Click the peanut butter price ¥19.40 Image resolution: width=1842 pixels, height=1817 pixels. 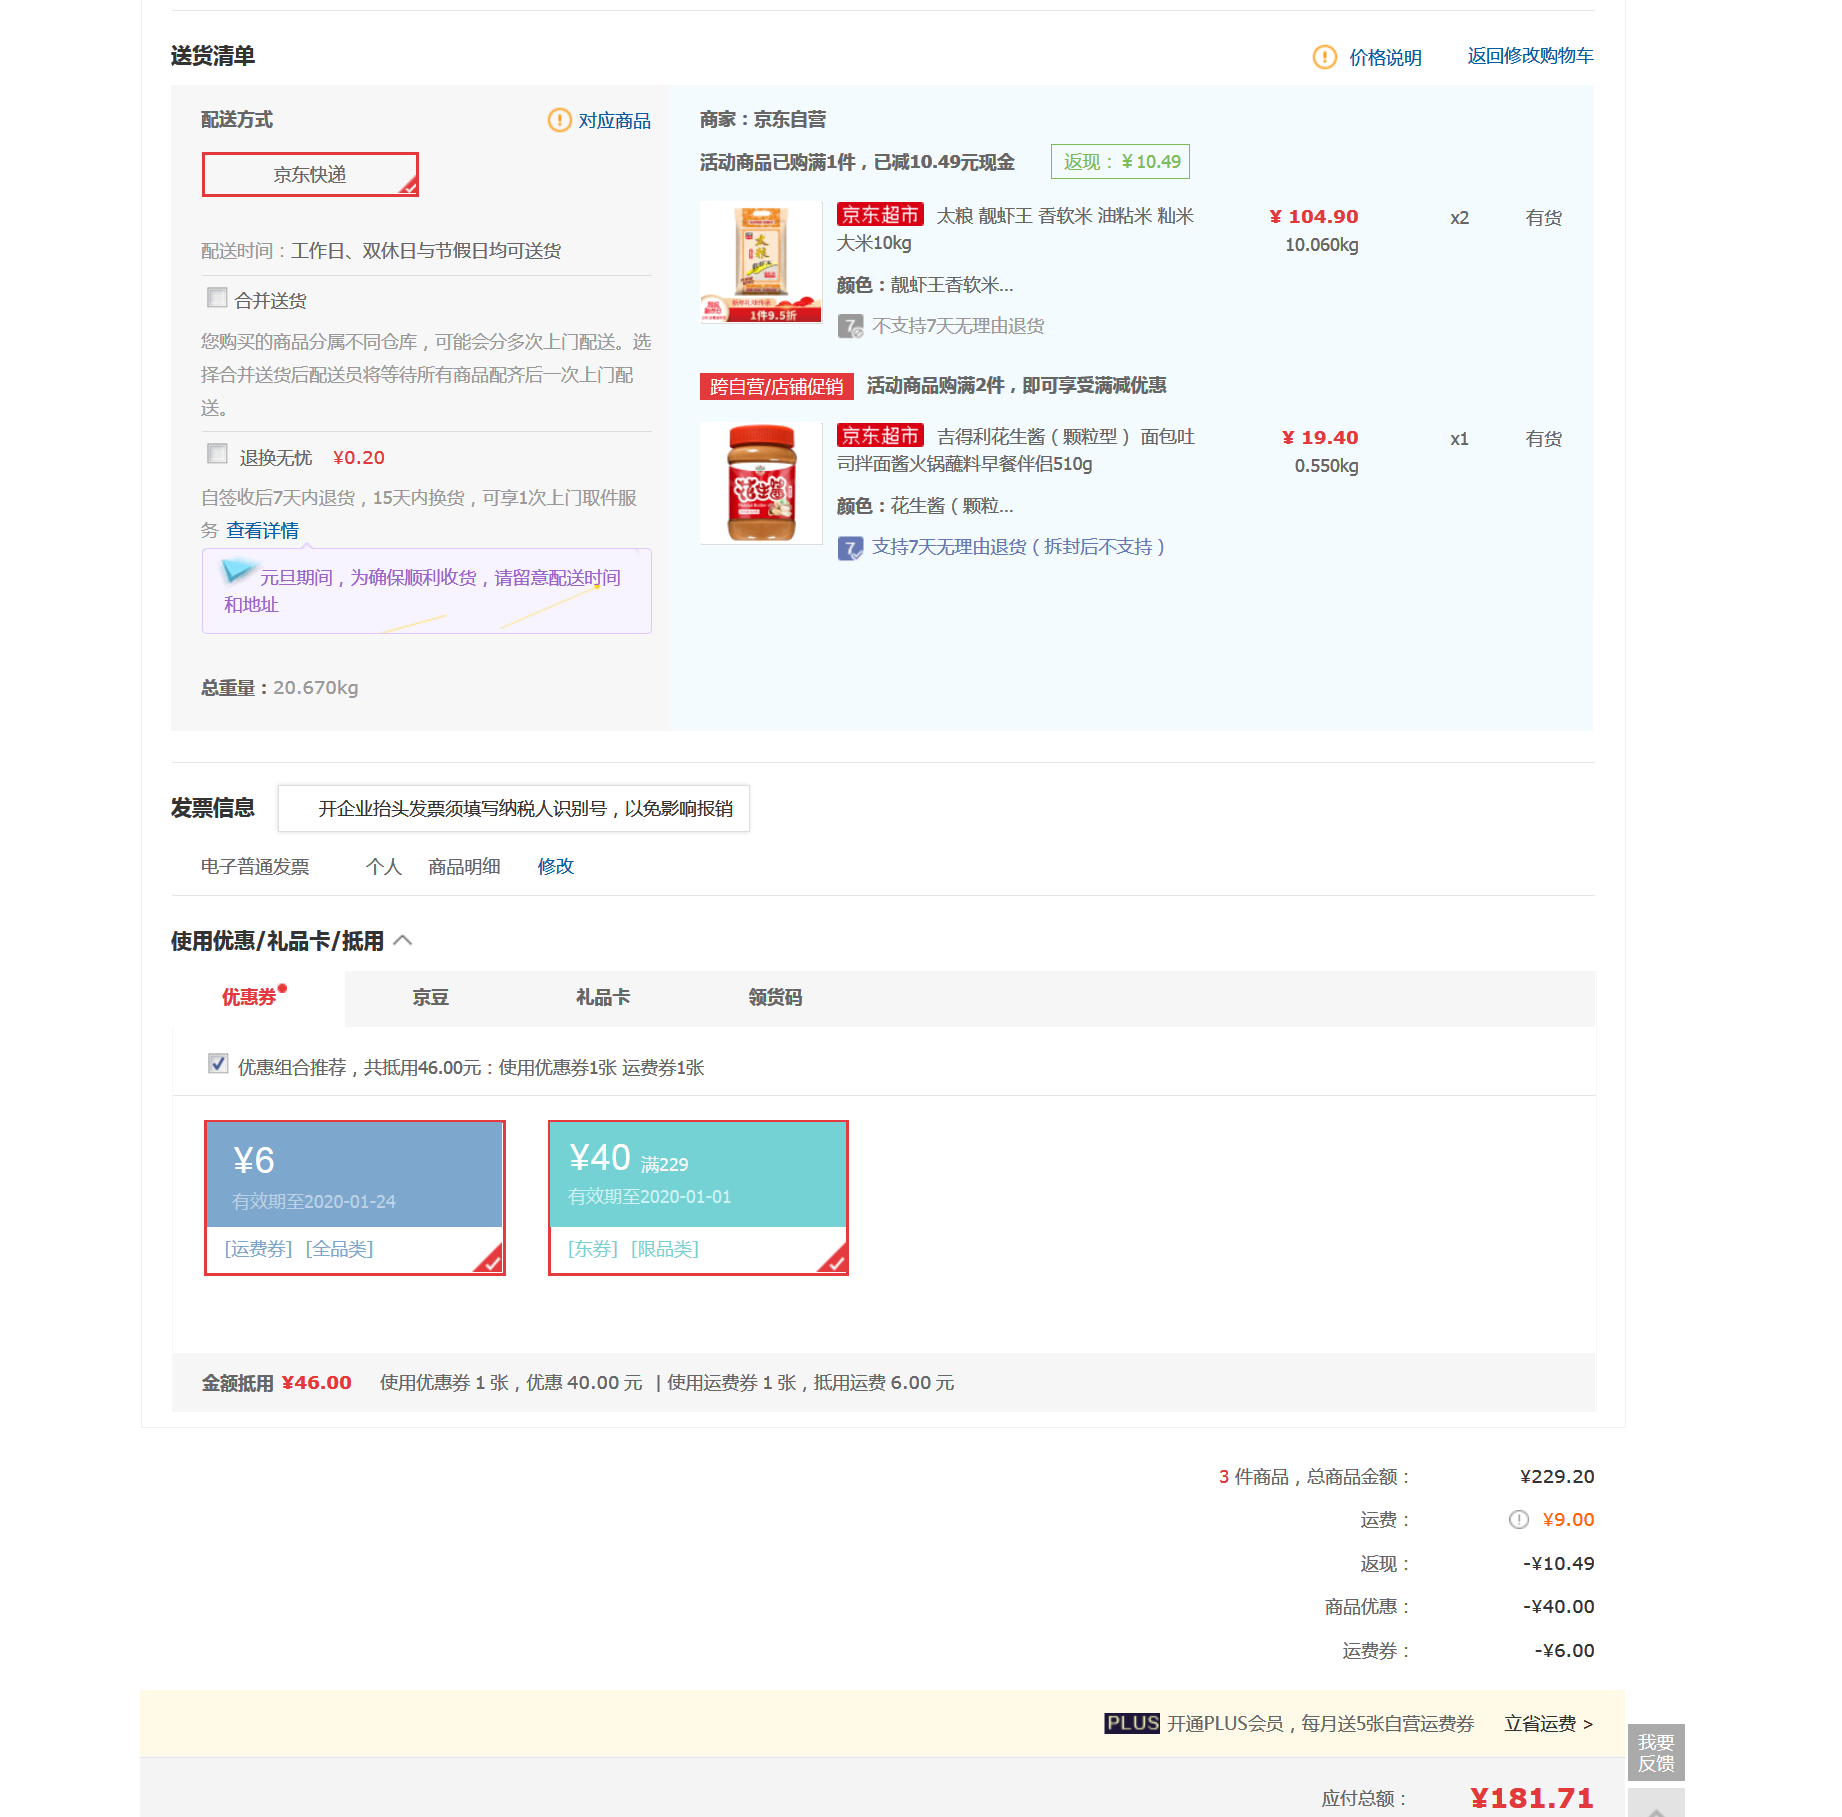click(1320, 438)
